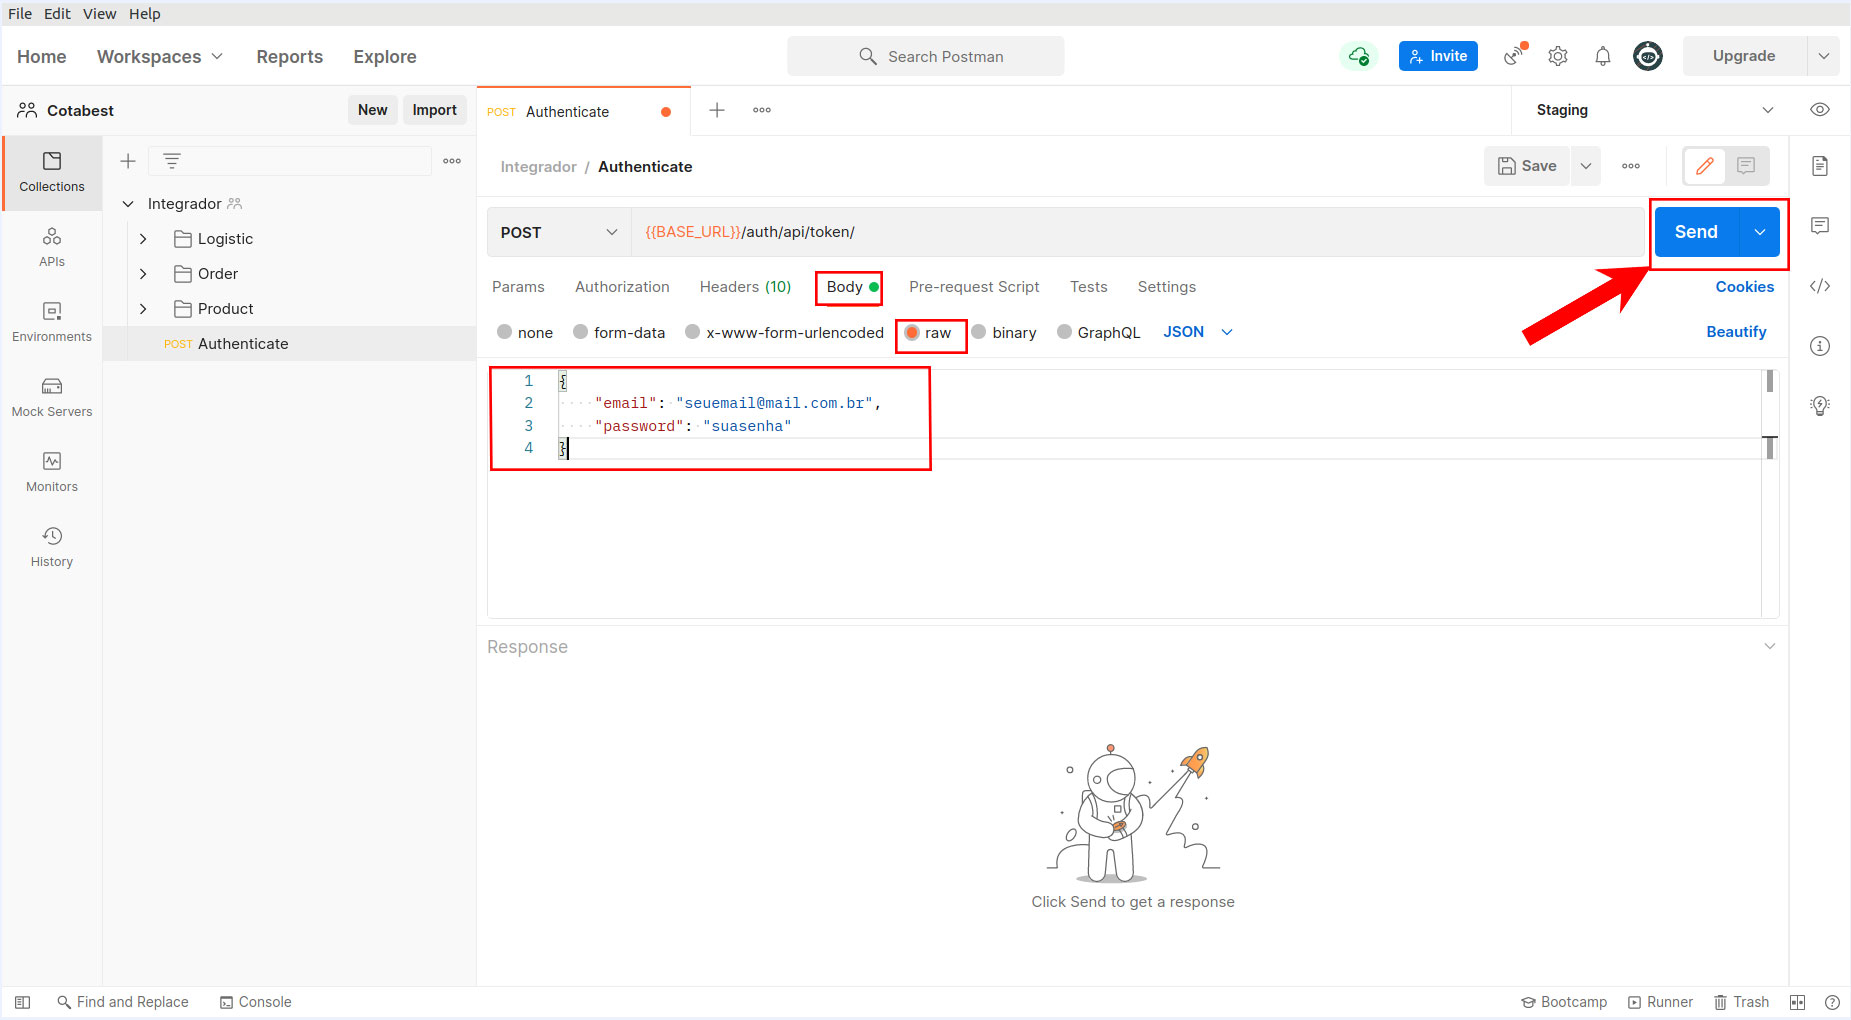Switch to the Params tab

click(518, 287)
